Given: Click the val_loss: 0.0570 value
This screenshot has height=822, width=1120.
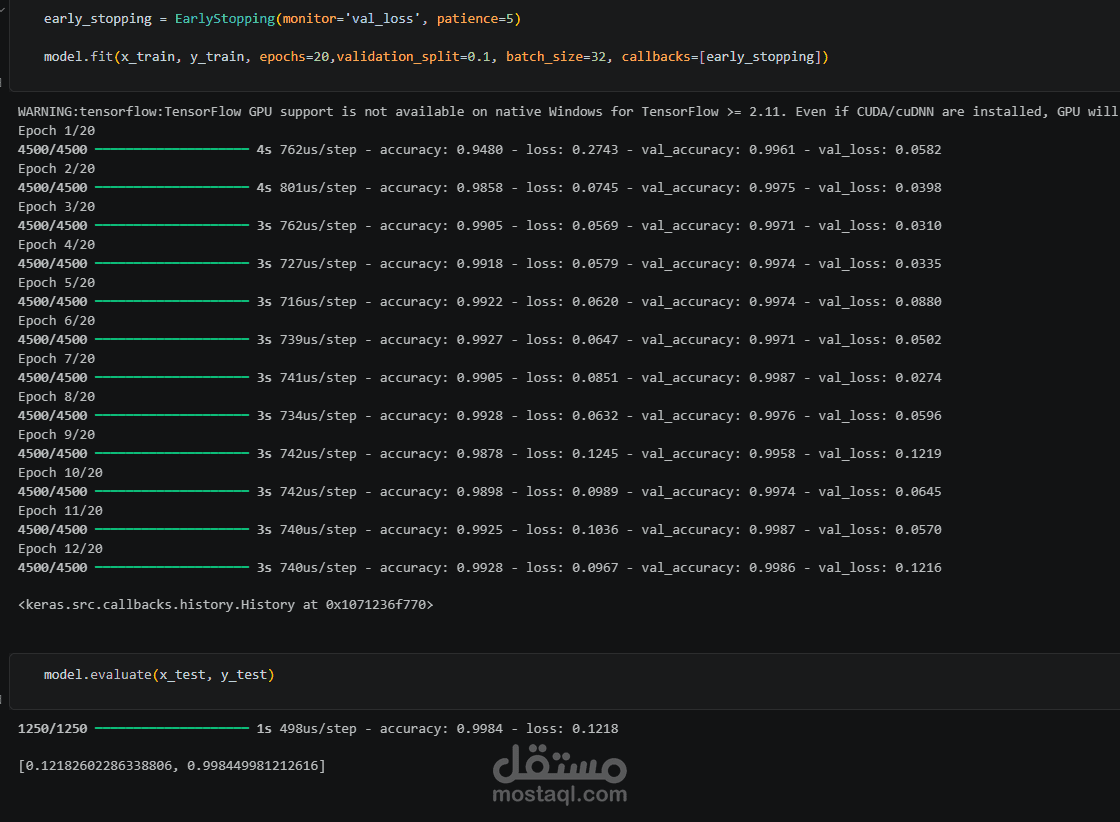Looking at the screenshot, I should pyautogui.click(x=880, y=529).
